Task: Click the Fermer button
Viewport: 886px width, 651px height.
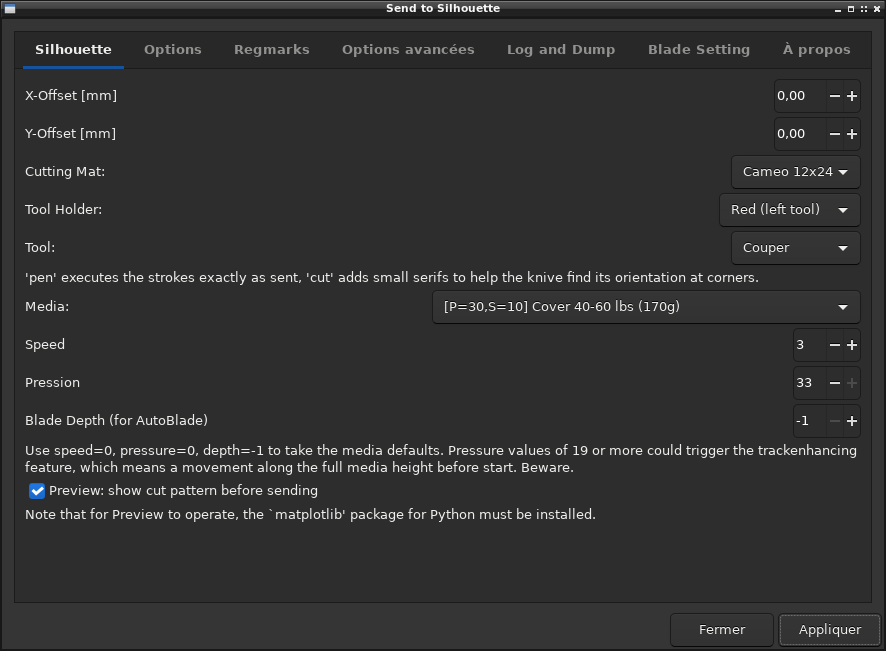Action: point(722,630)
